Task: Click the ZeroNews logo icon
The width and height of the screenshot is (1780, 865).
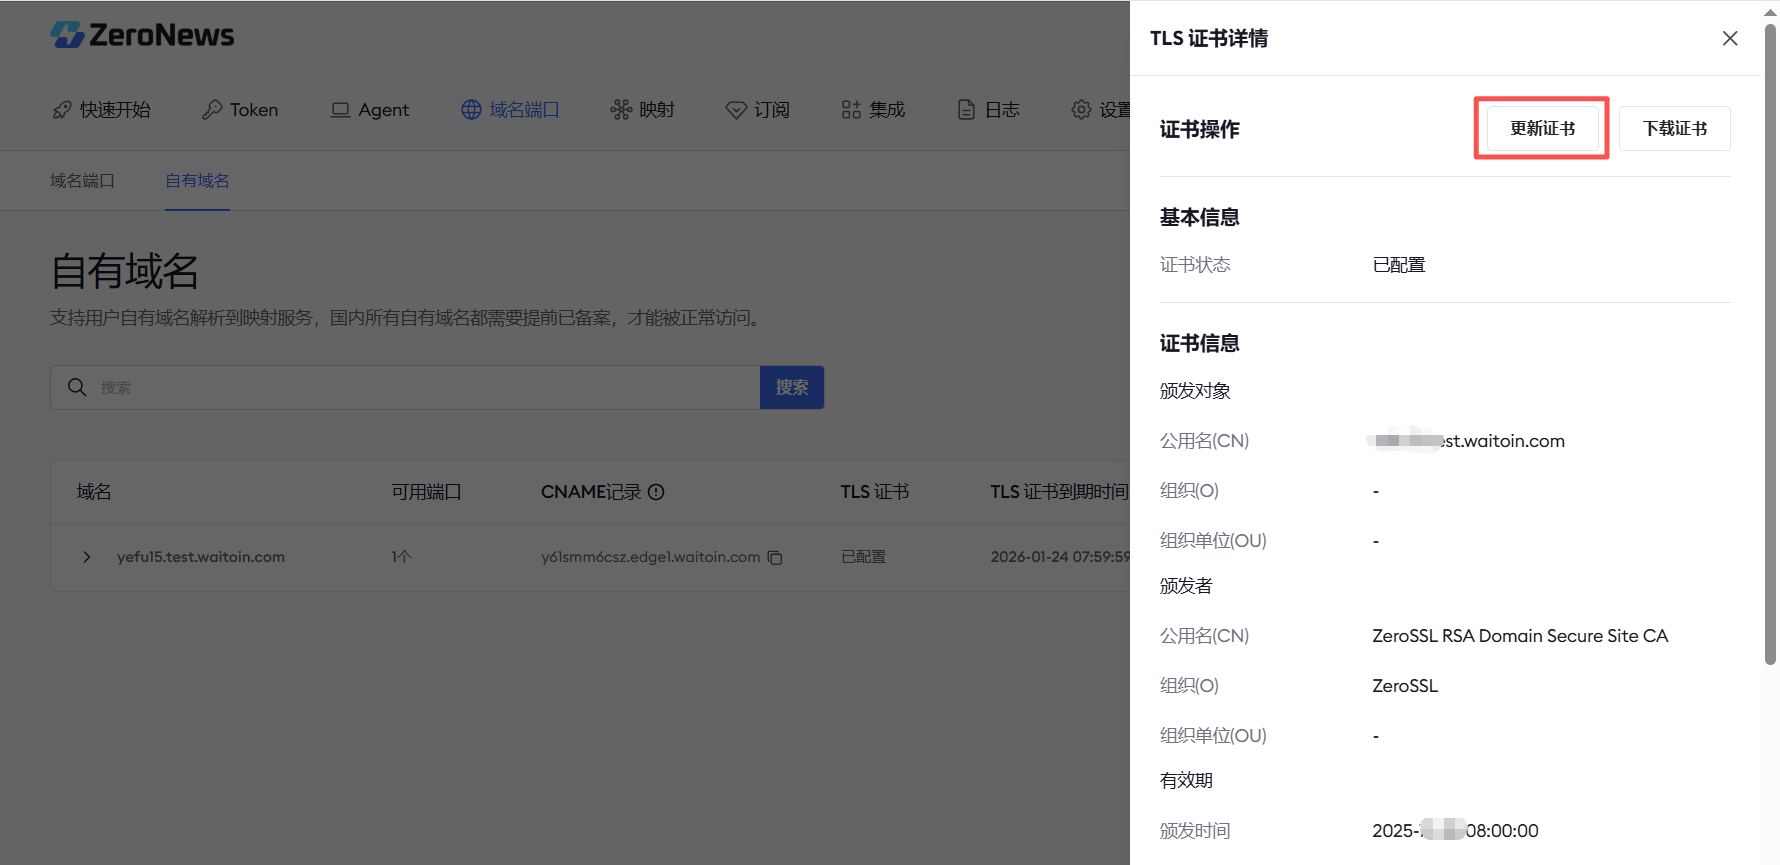Action: click(x=67, y=35)
